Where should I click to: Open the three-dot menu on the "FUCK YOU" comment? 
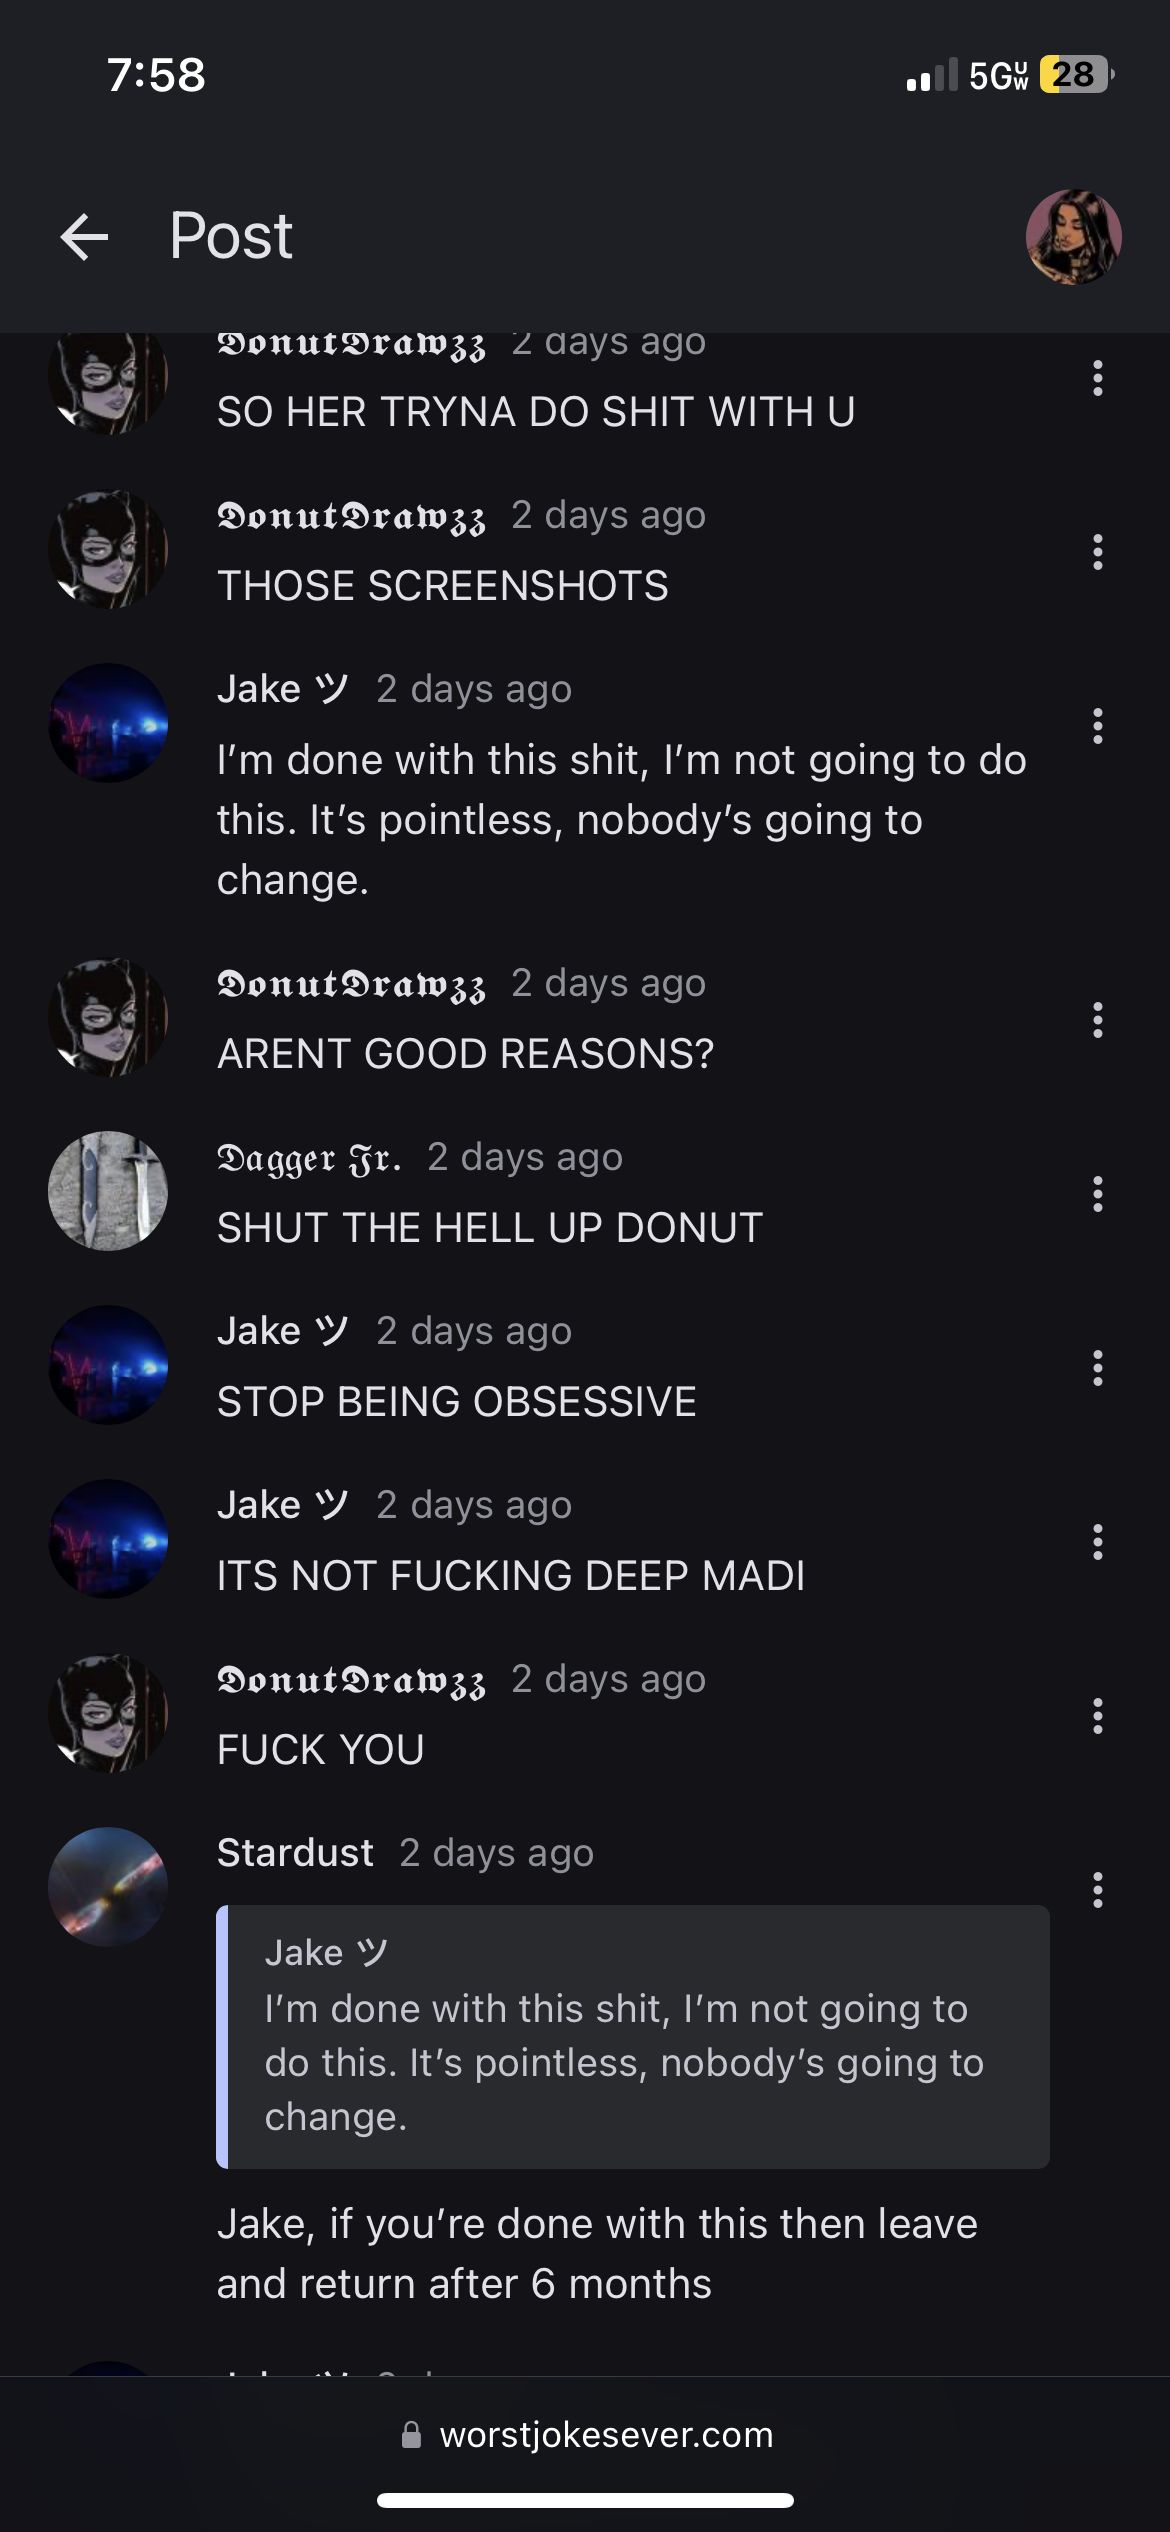coord(1097,1716)
